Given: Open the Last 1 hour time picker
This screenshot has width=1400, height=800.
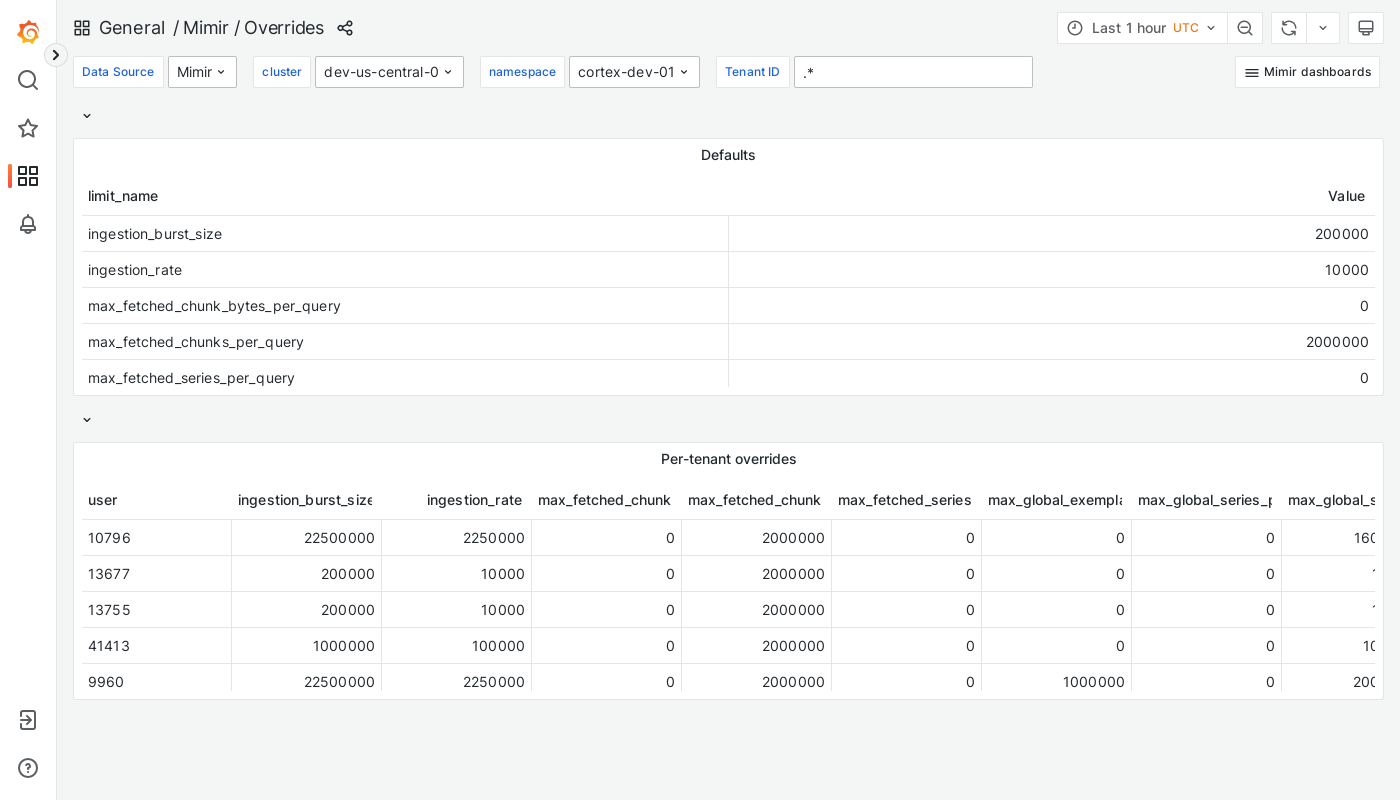Looking at the screenshot, I should (x=1141, y=28).
